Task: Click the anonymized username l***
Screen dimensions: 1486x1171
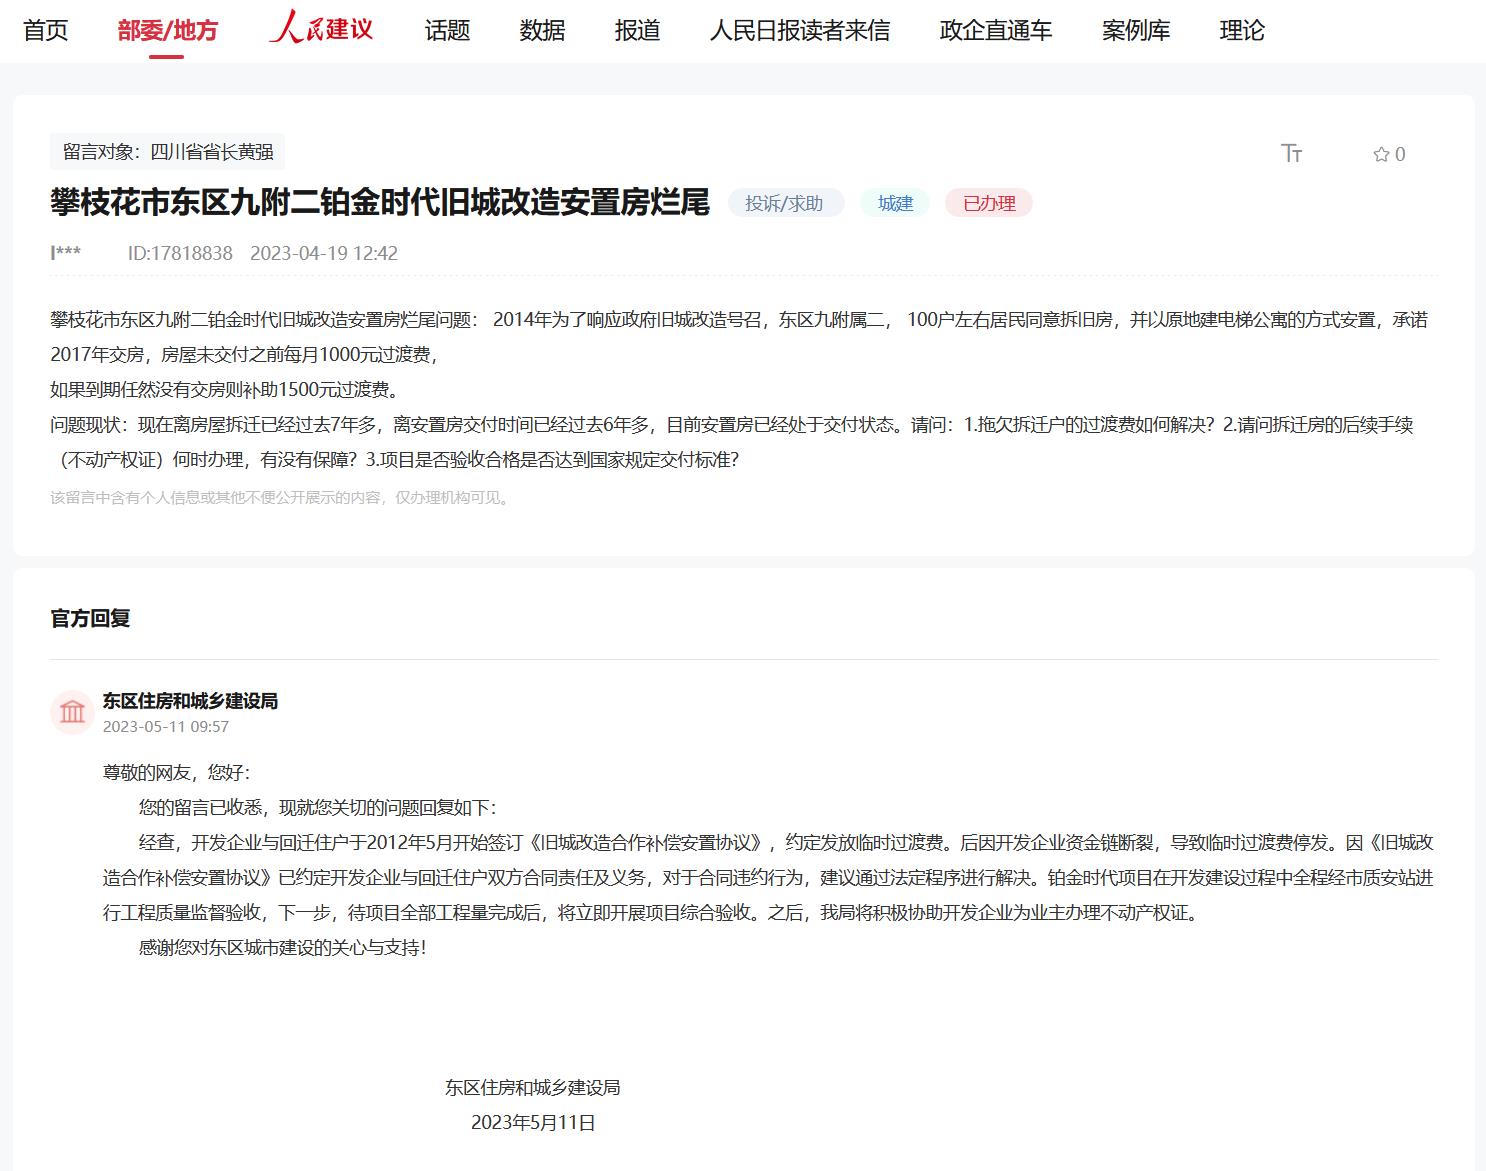Action: [66, 253]
